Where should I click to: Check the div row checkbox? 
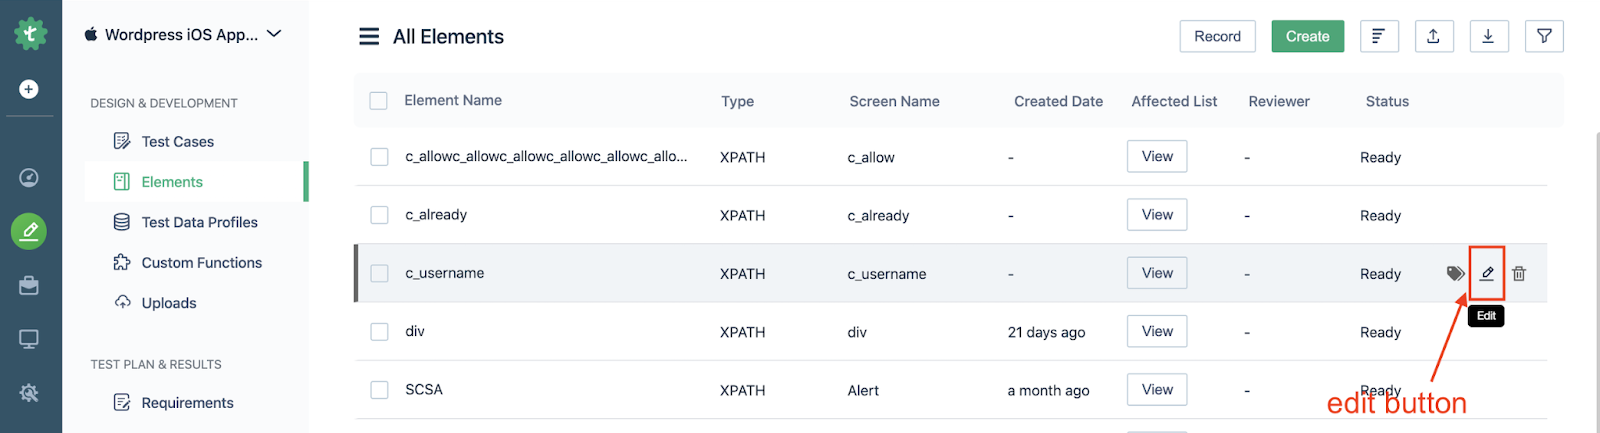pyautogui.click(x=379, y=331)
